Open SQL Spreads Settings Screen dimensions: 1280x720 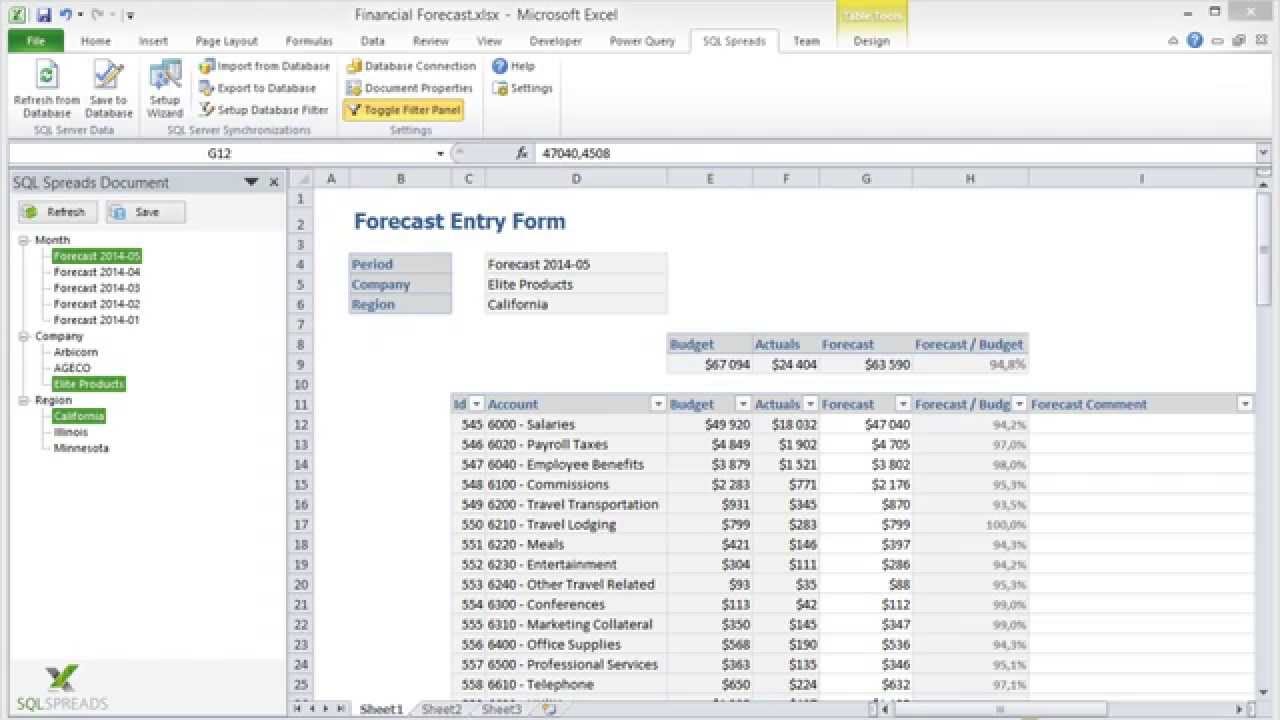(x=522, y=88)
